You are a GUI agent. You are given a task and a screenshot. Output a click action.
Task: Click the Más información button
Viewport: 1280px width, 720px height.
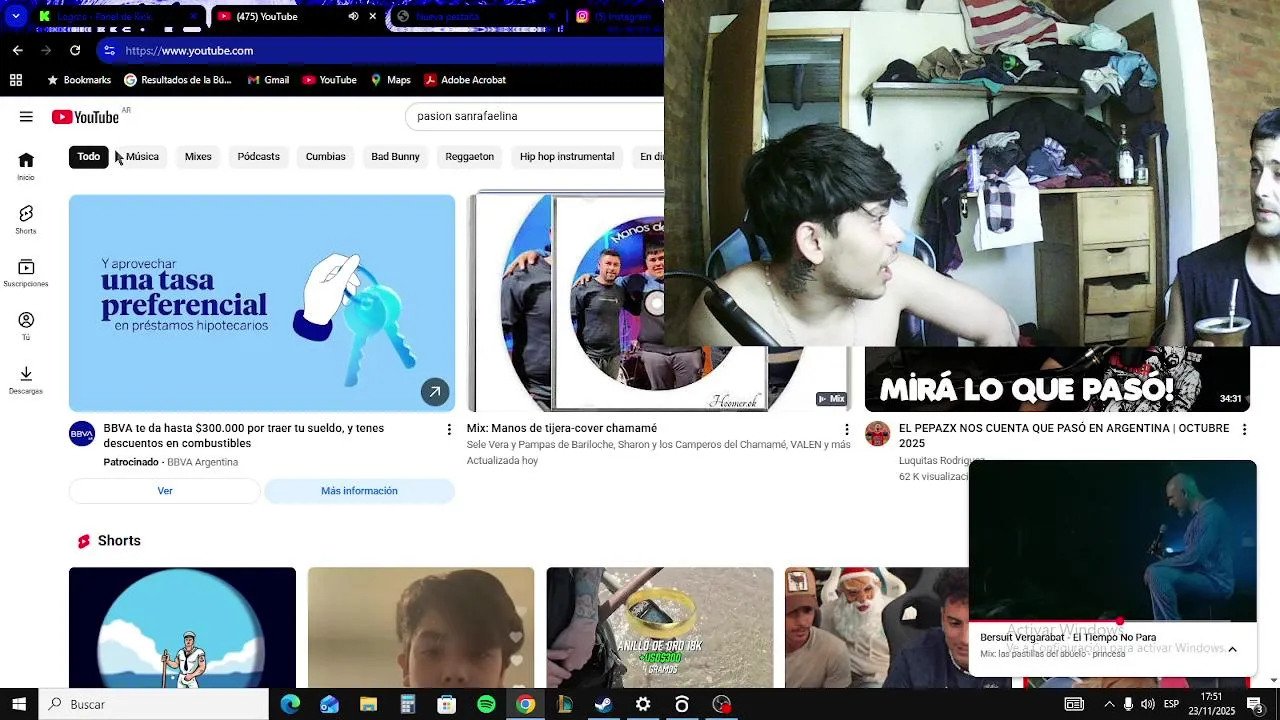[x=359, y=491]
